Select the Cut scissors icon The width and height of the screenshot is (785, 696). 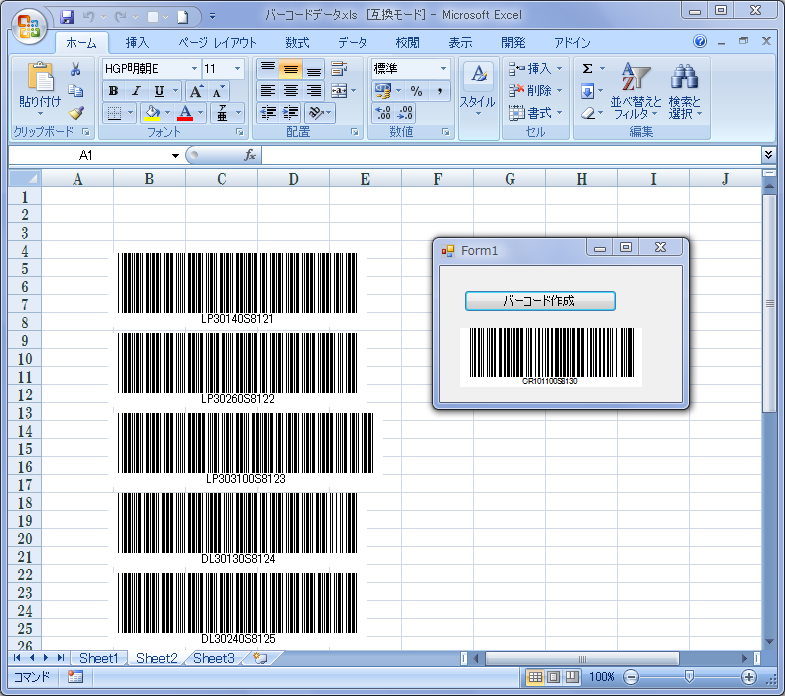click(76, 69)
